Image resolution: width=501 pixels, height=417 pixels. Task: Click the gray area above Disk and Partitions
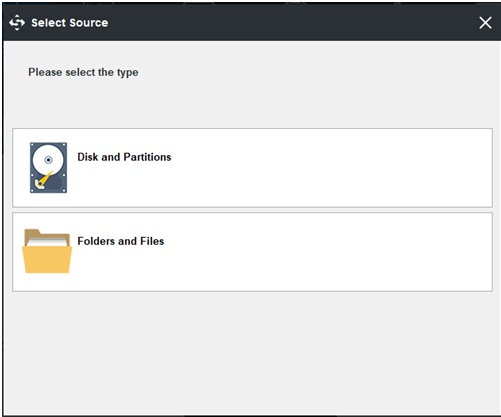pyautogui.click(x=252, y=103)
